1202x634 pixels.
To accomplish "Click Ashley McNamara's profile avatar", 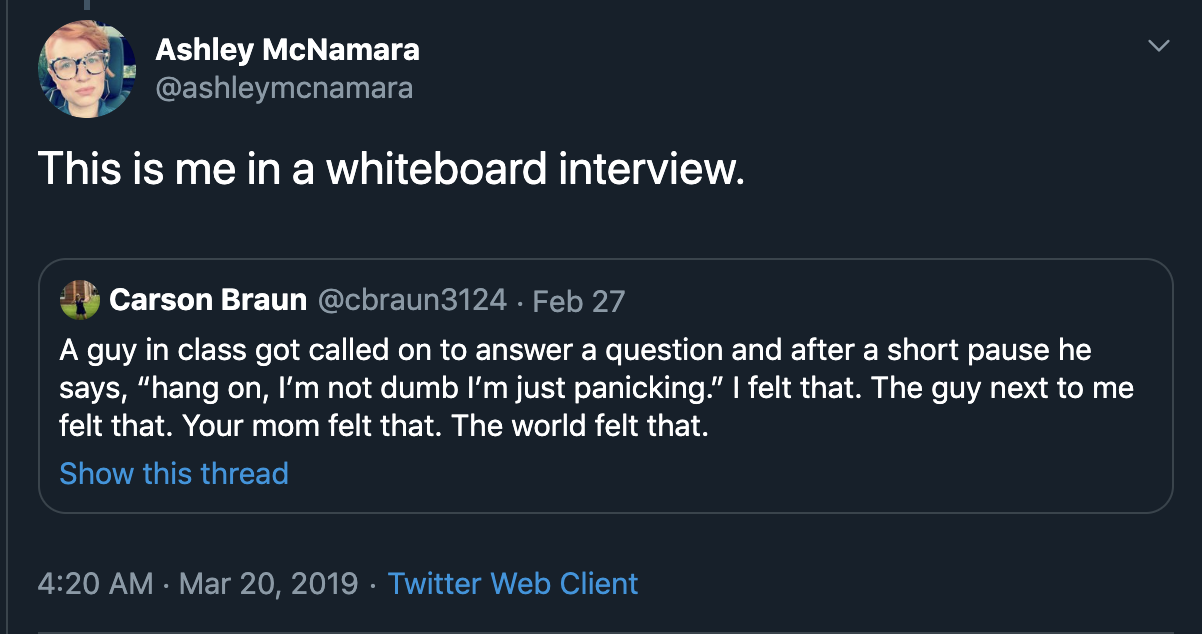I will (x=86, y=68).
